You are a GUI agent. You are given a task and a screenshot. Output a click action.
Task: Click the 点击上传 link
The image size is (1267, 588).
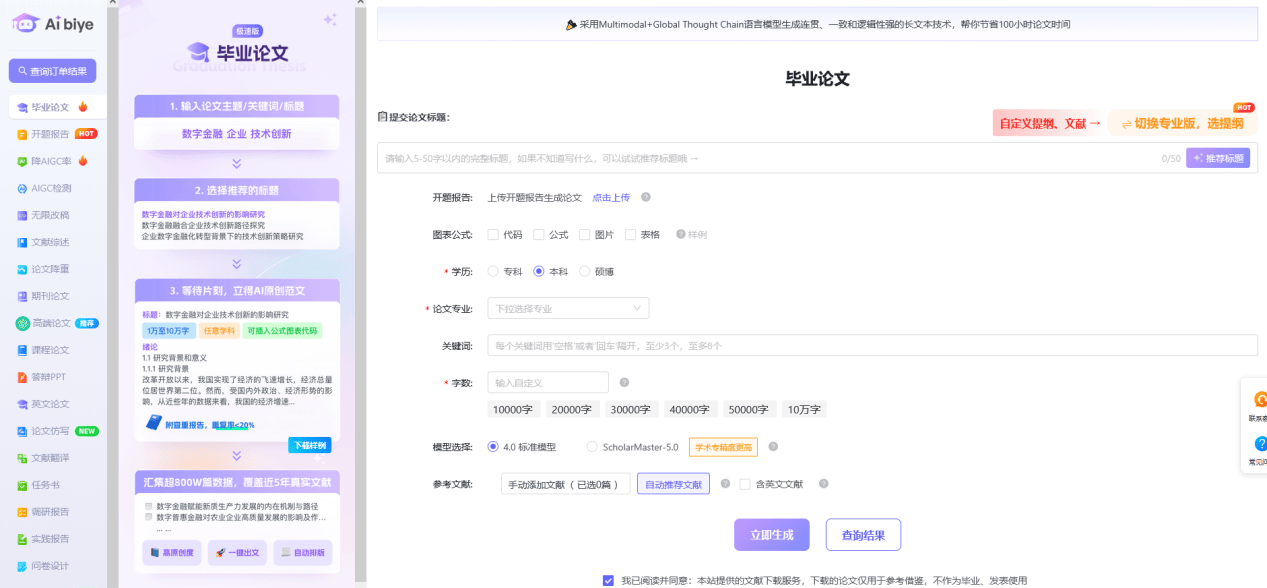coord(611,198)
